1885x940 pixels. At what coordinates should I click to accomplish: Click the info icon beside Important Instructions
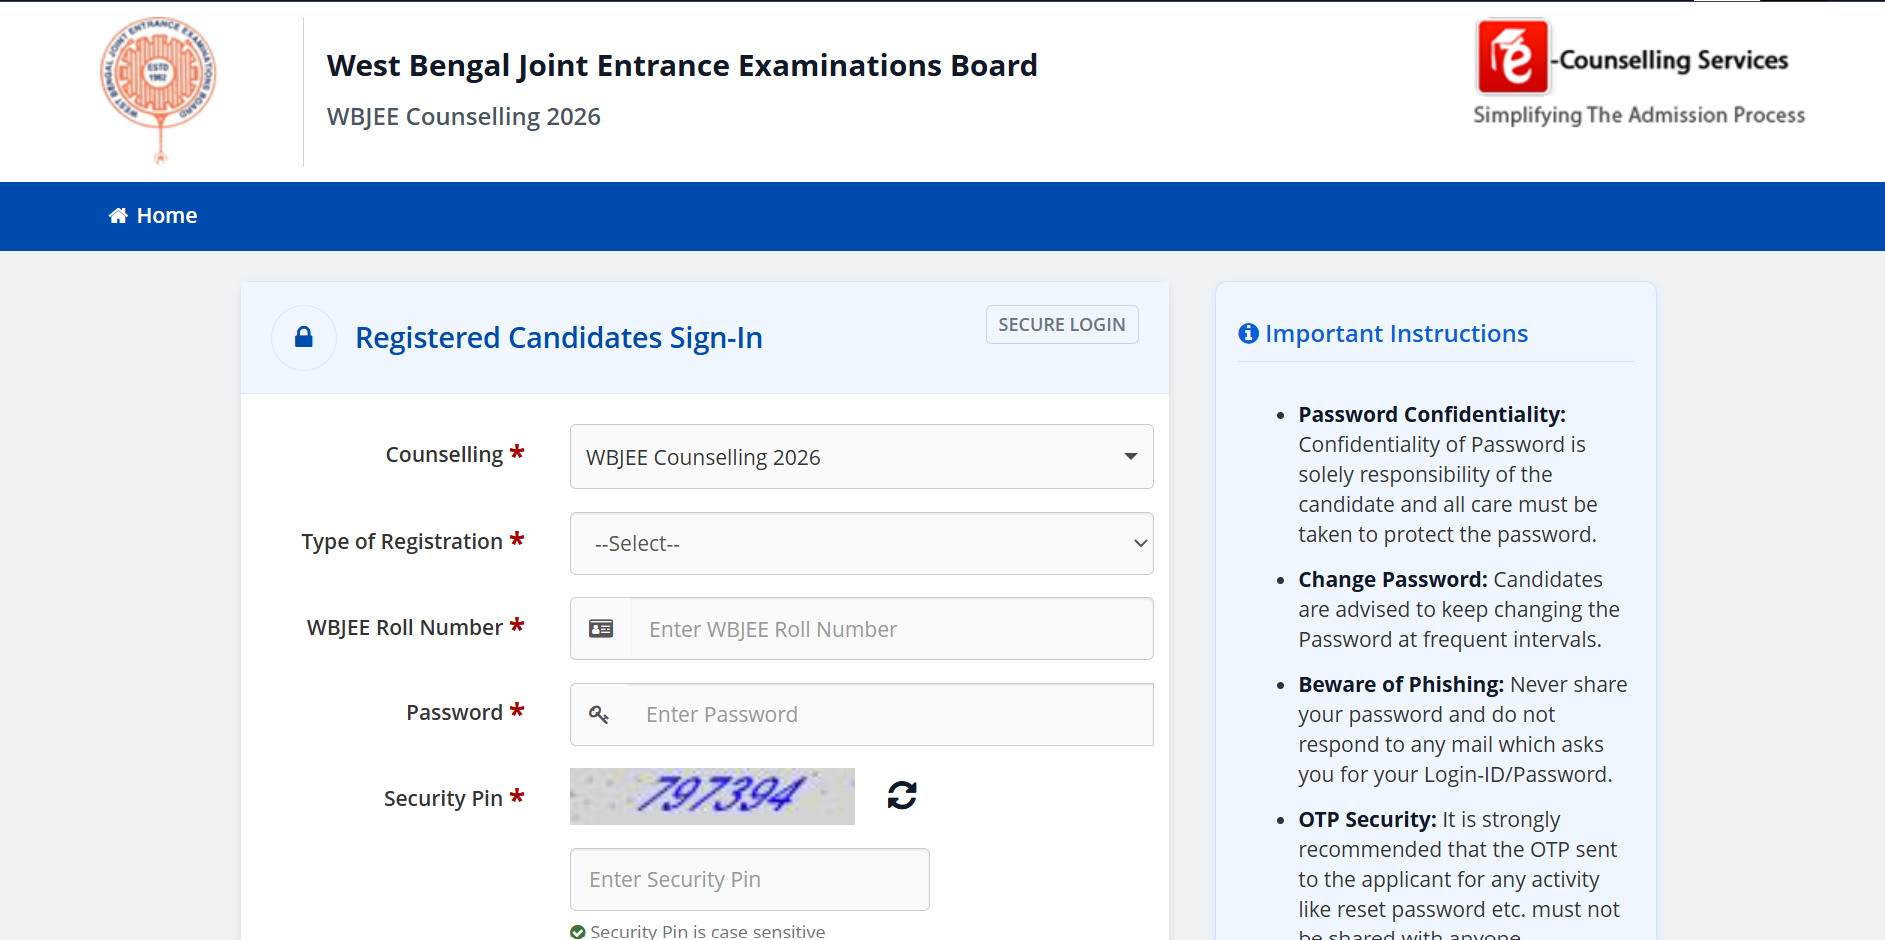click(x=1248, y=334)
